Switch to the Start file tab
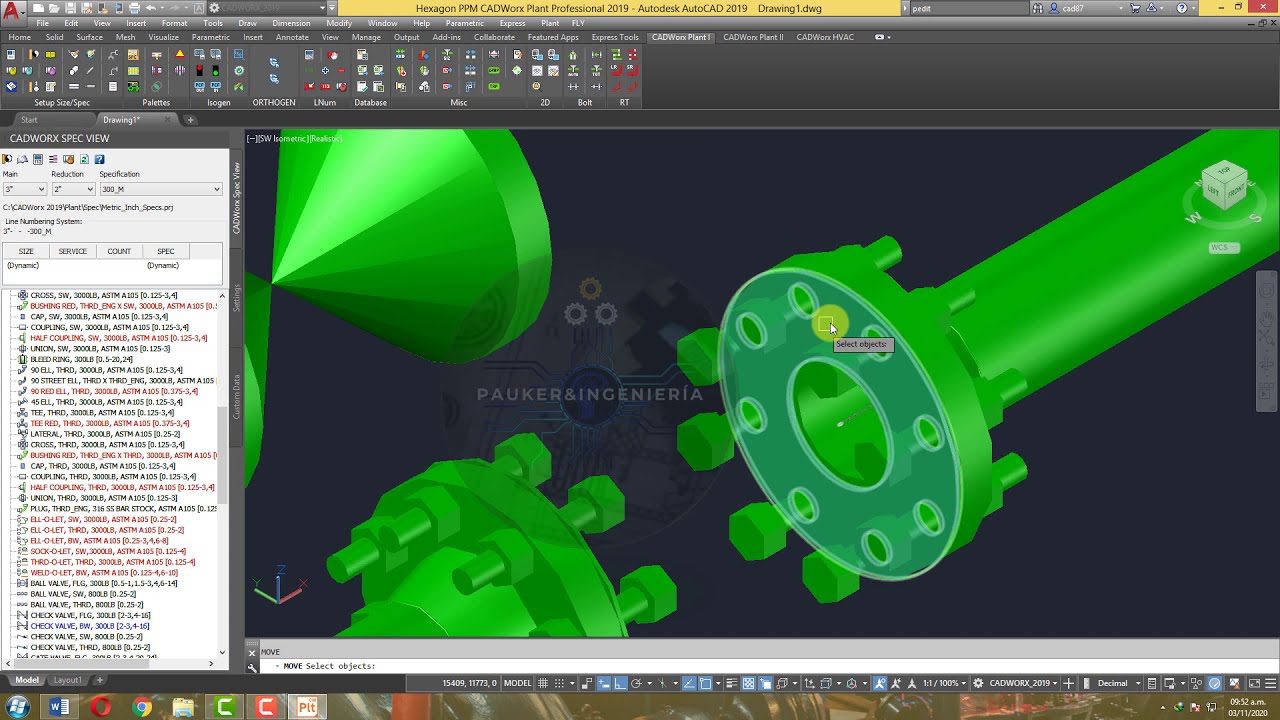Image resolution: width=1280 pixels, height=720 pixels. click(29, 120)
